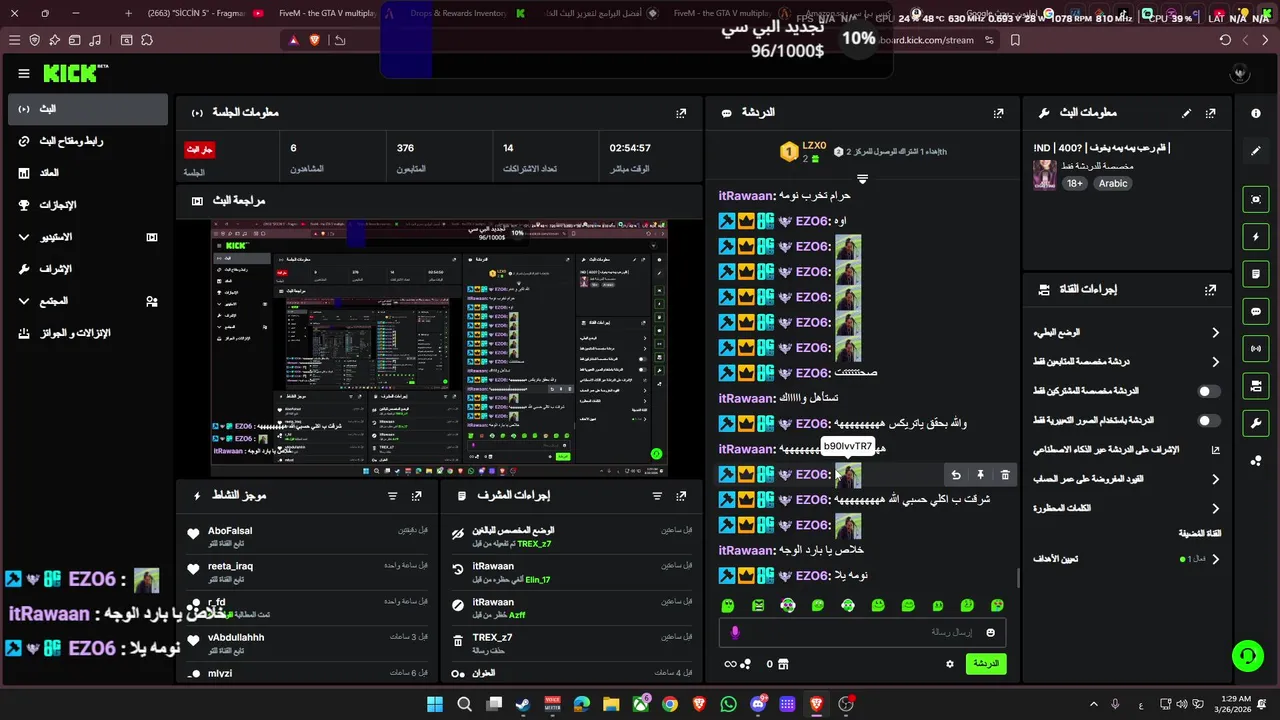Toggle chat bubble widget in right rail
This screenshot has height=720, width=1280.
coord(1256,312)
